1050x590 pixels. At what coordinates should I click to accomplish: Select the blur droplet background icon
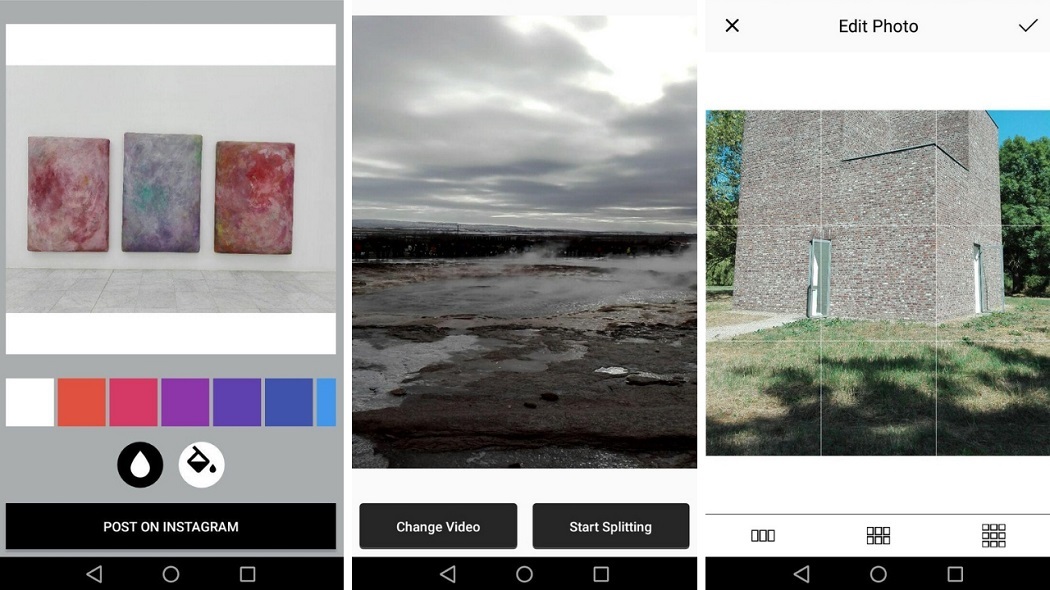coord(140,464)
